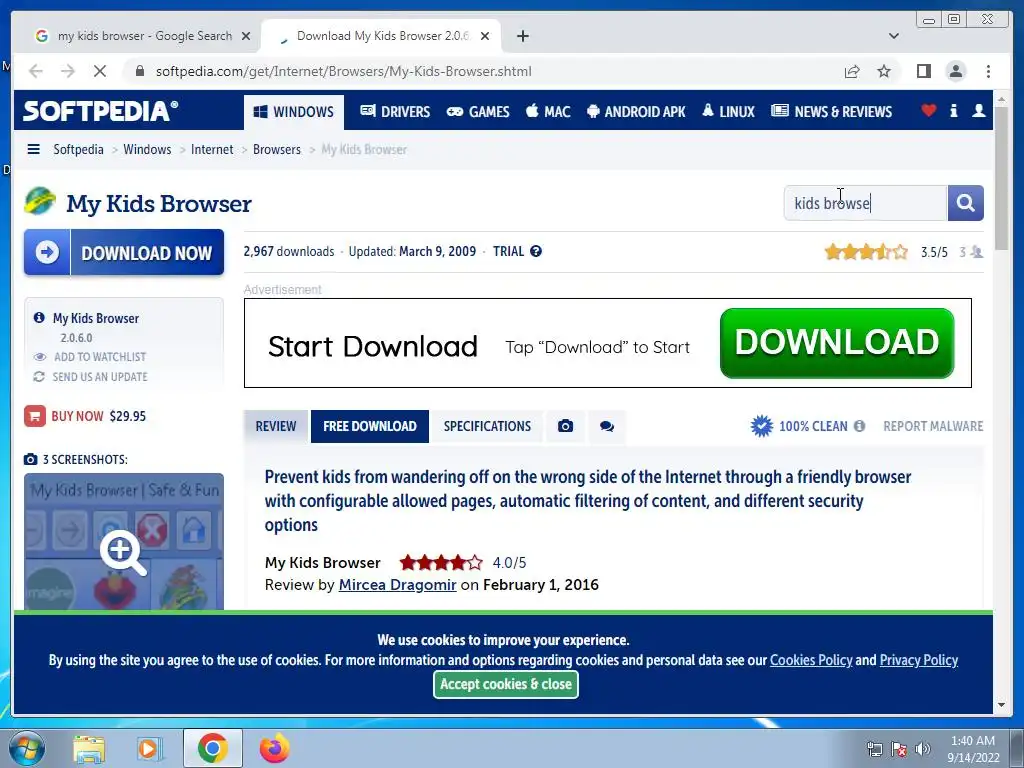This screenshot has width=1024, height=768.
Task: Toggle Chrome side panel icon
Action: click(923, 71)
